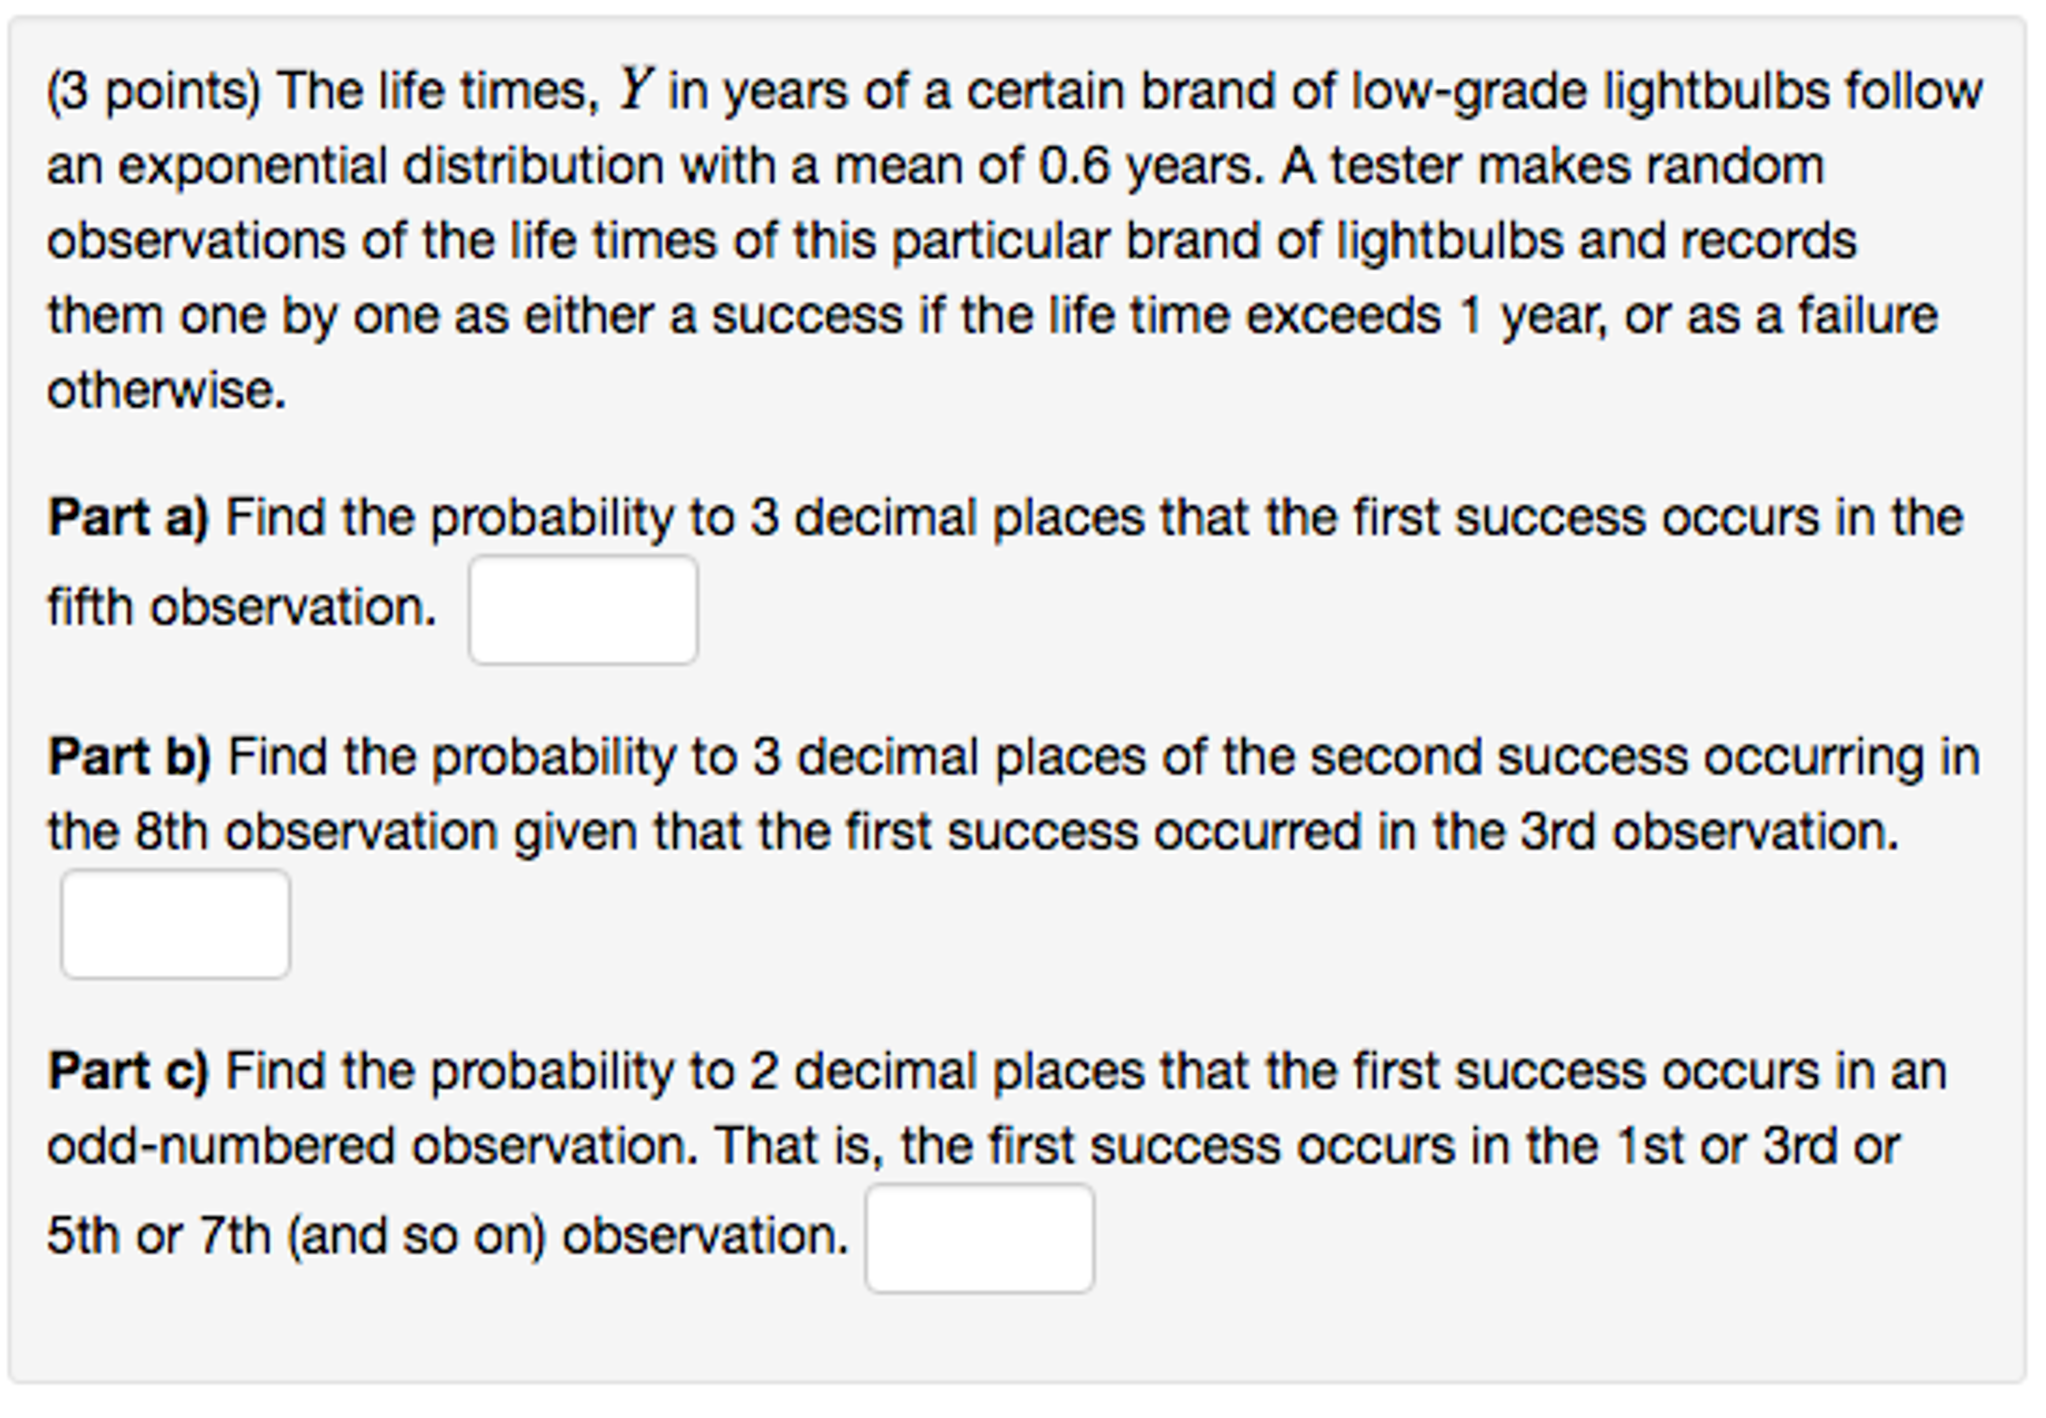Click the Part a answer input box

click(x=583, y=609)
